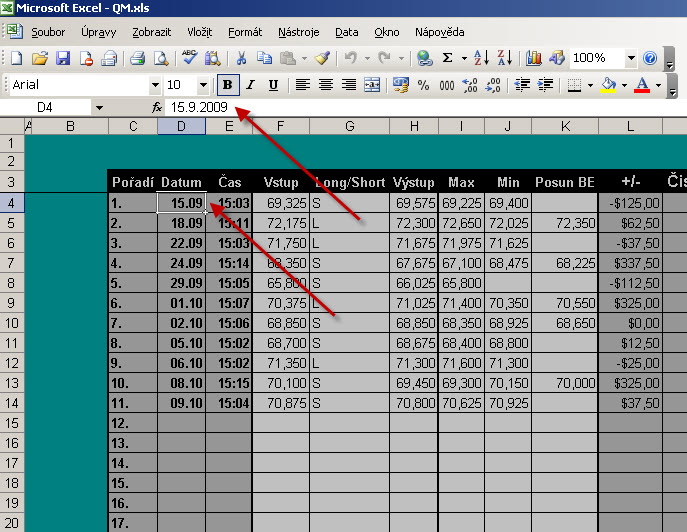Click the fx Insert Function button

pos(157,107)
